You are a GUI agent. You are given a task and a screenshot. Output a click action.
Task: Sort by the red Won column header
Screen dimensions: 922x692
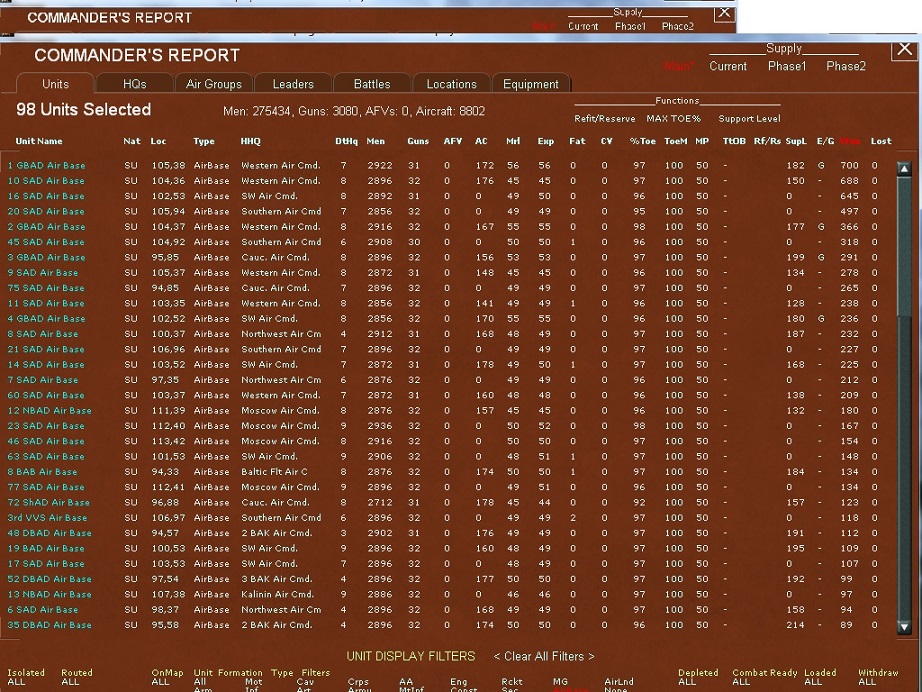pos(850,141)
